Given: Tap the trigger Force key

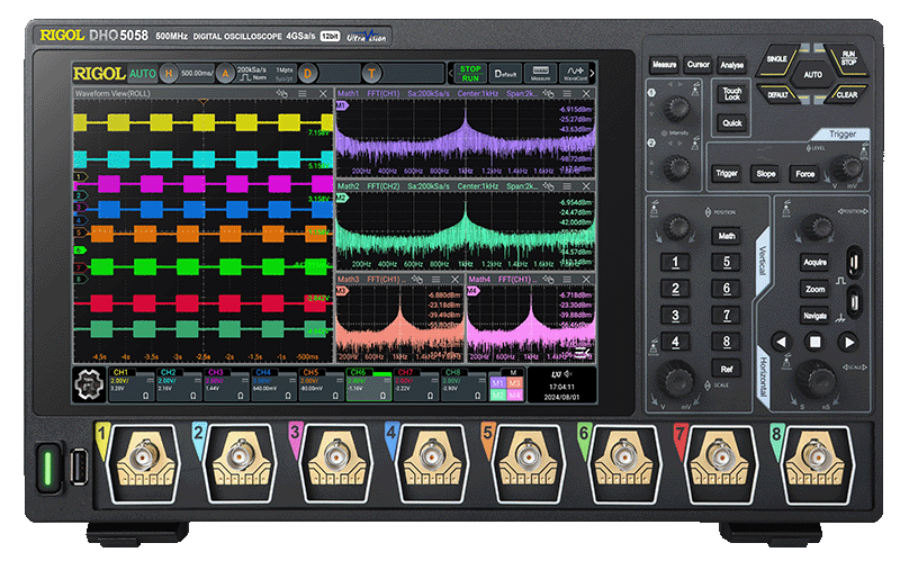Looking at the screenshot, I should (x=804, y=173).
